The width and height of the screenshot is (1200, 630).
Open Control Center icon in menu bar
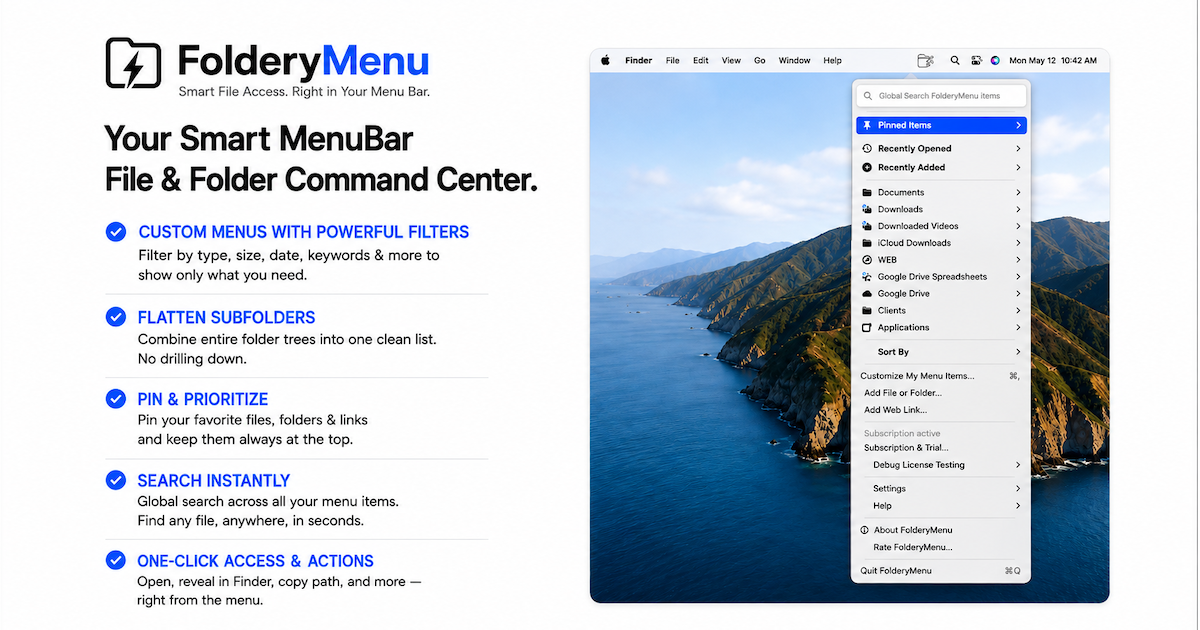click(976, 60)
